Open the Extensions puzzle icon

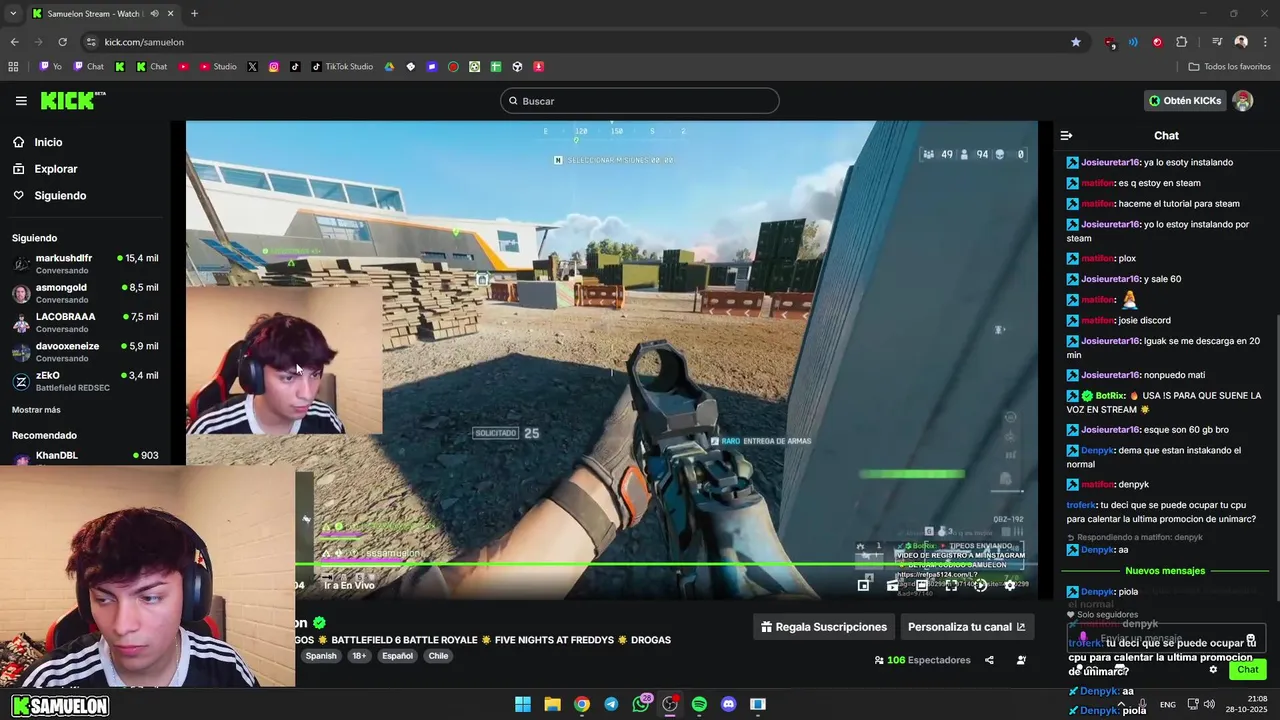(1182, 42)
